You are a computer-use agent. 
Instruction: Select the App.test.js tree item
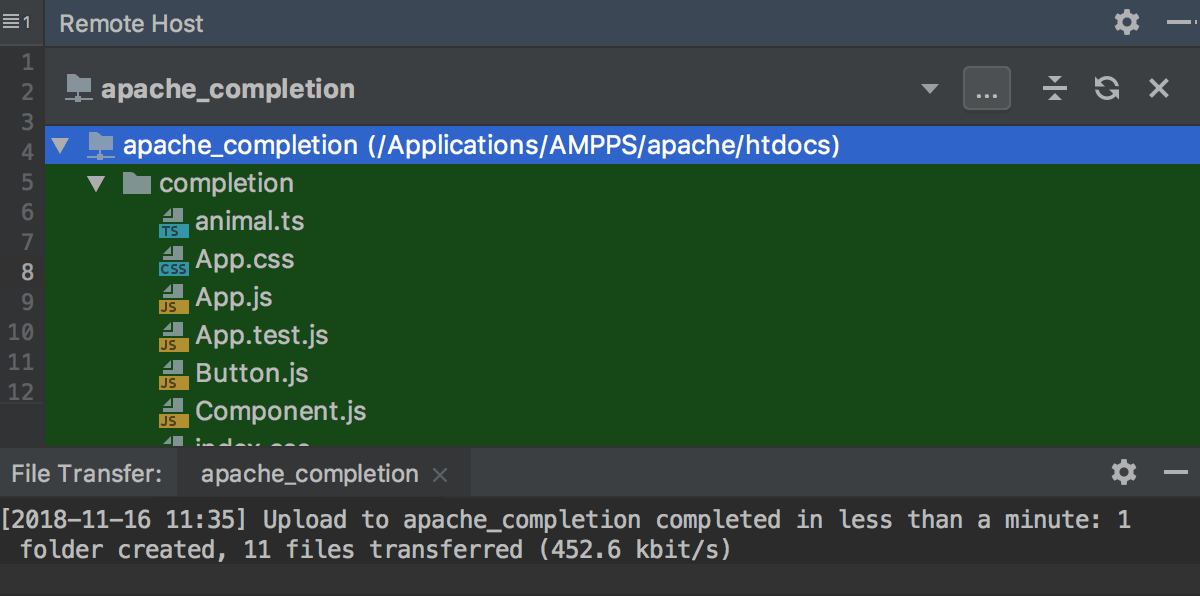[261, 335]
